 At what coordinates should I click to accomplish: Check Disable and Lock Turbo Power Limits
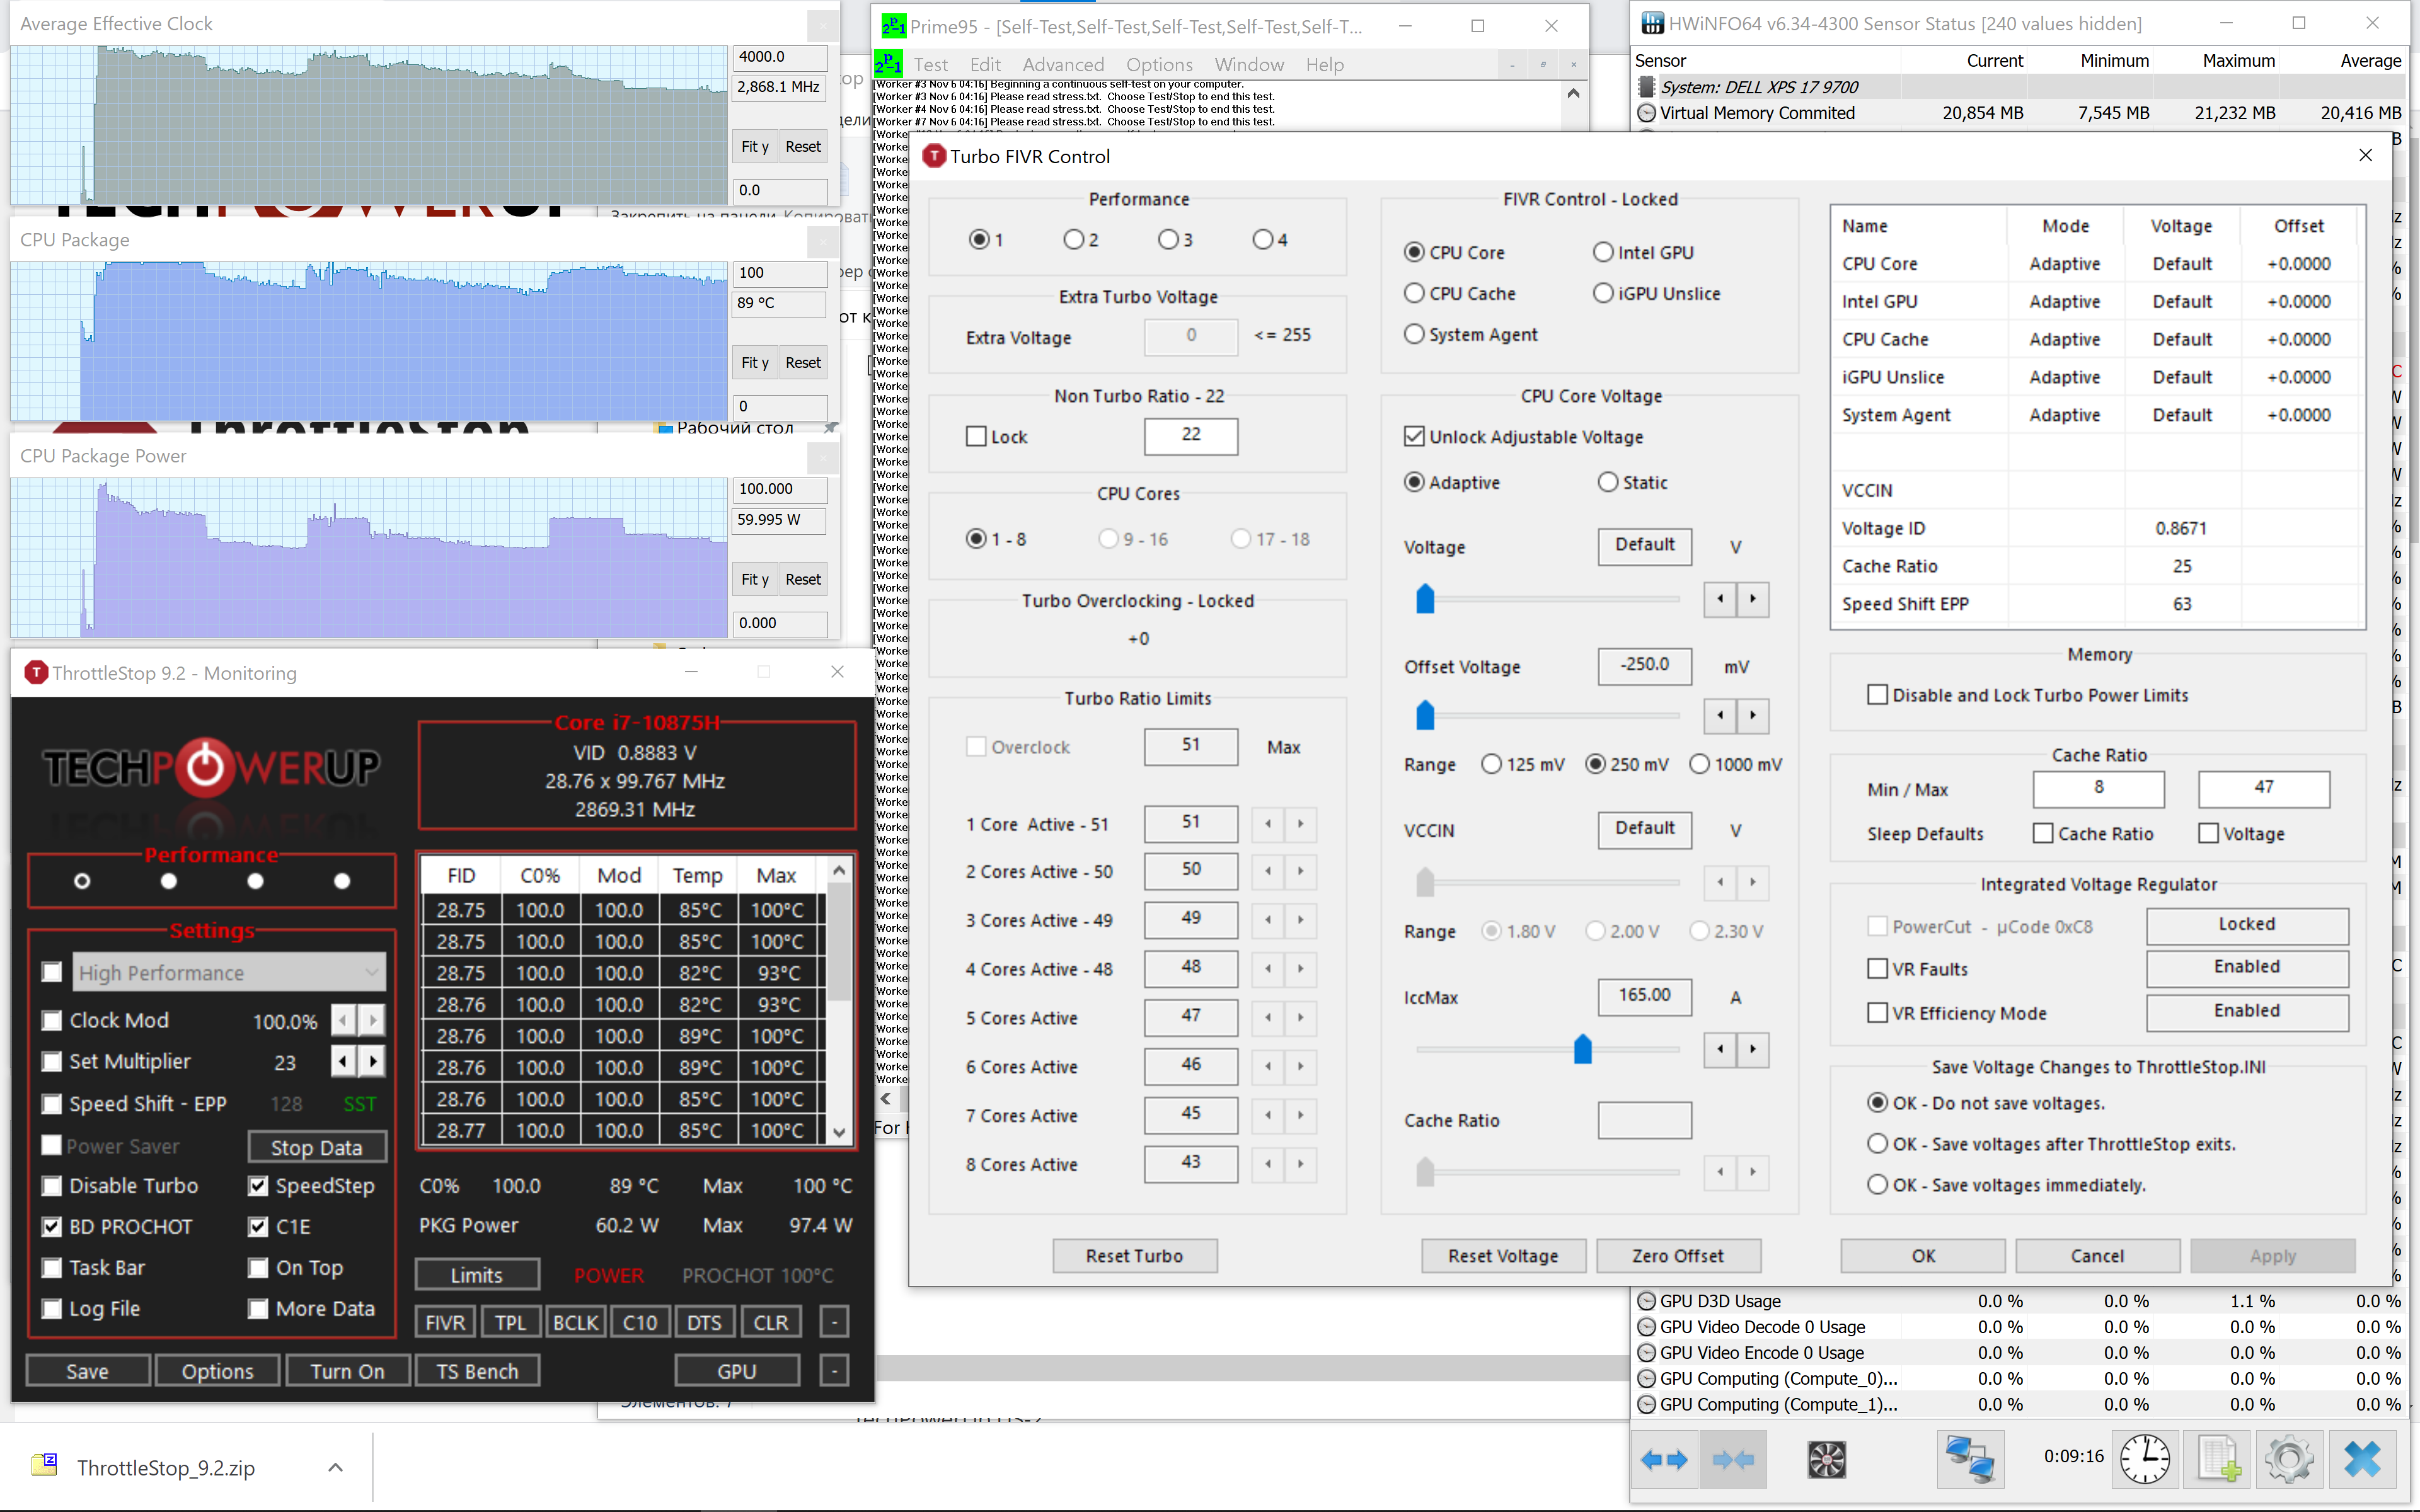click(x=1877, y=694)
